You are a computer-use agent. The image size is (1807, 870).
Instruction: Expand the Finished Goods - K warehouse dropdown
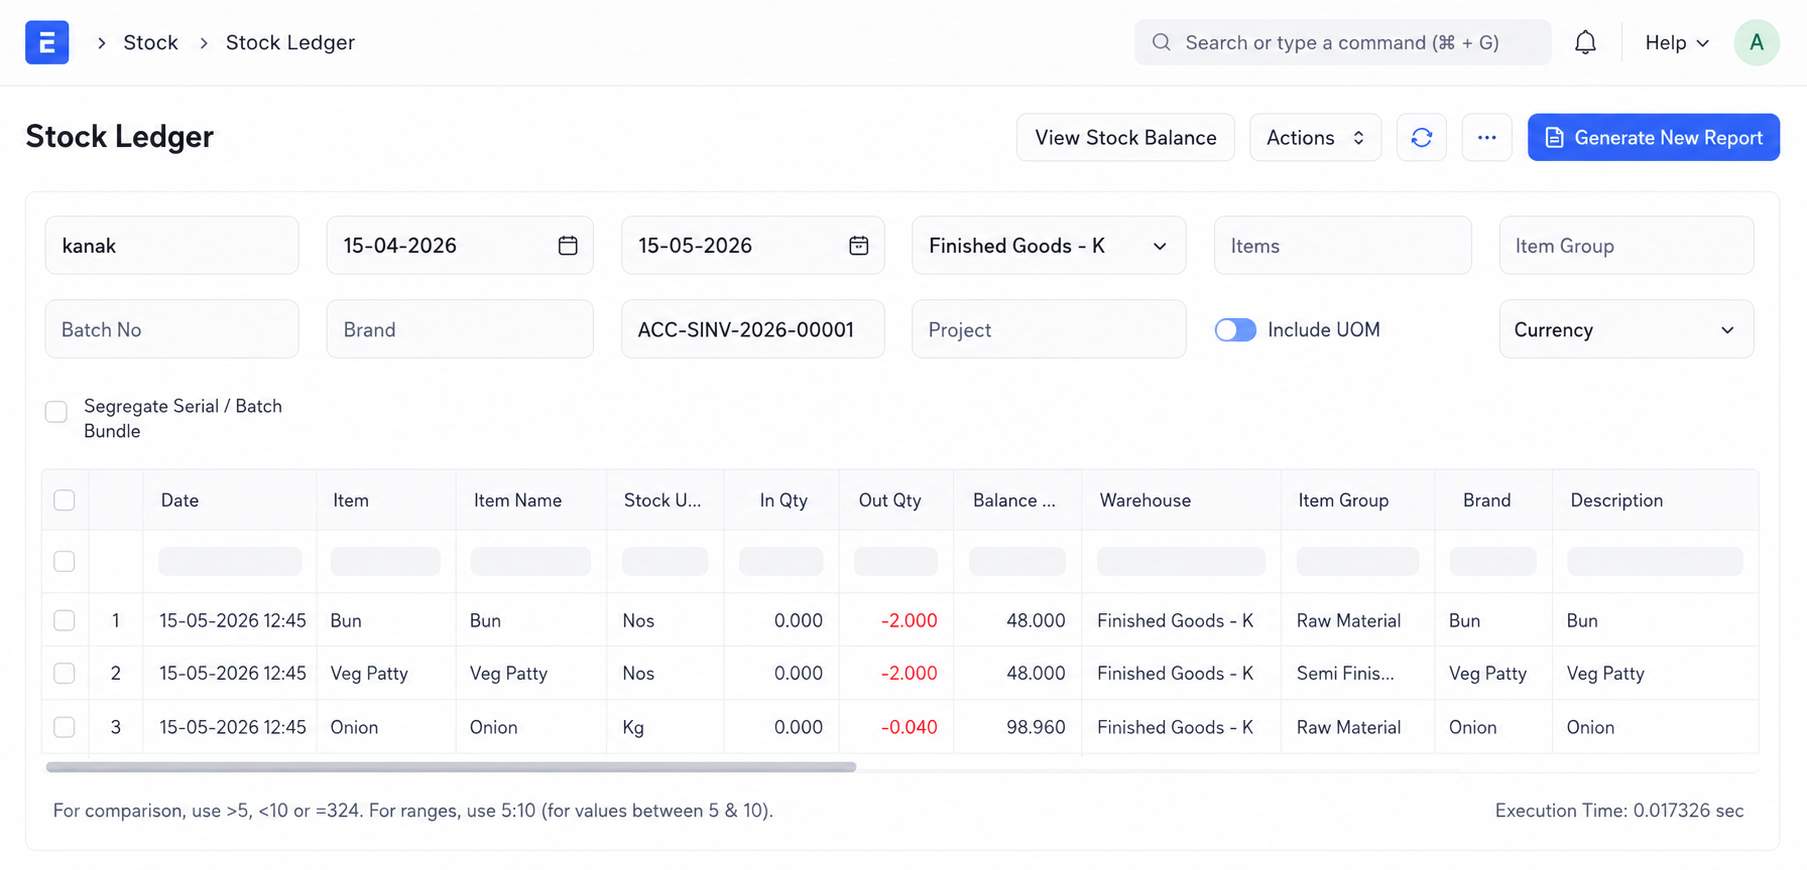tap(1048, 245)
